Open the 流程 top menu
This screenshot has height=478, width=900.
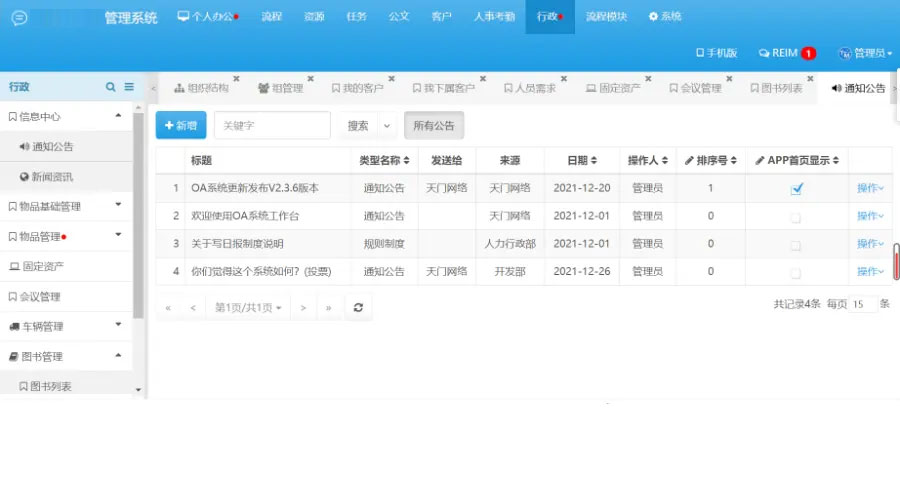(271, 17)
